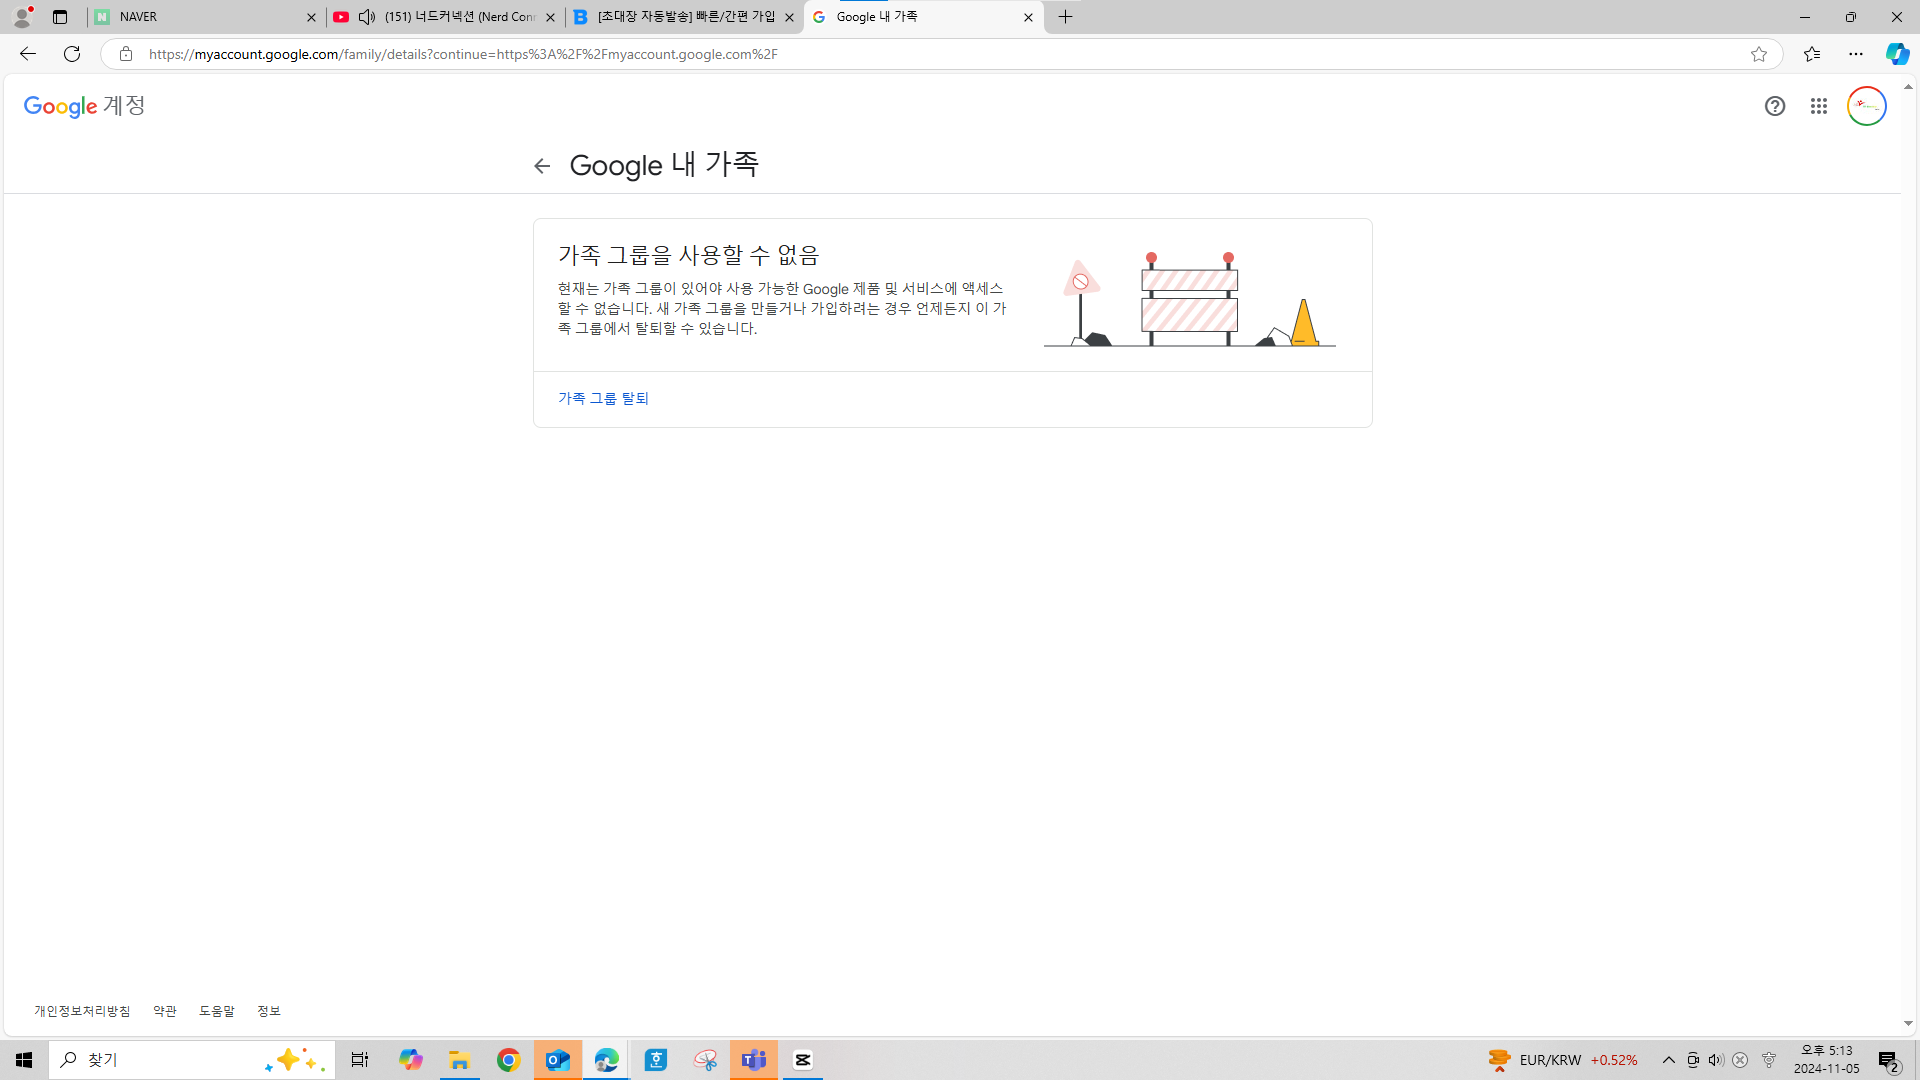Screen dimensions: 1920x1080
Task: Open the 약관 footer link
Action: click(165, 1011)
